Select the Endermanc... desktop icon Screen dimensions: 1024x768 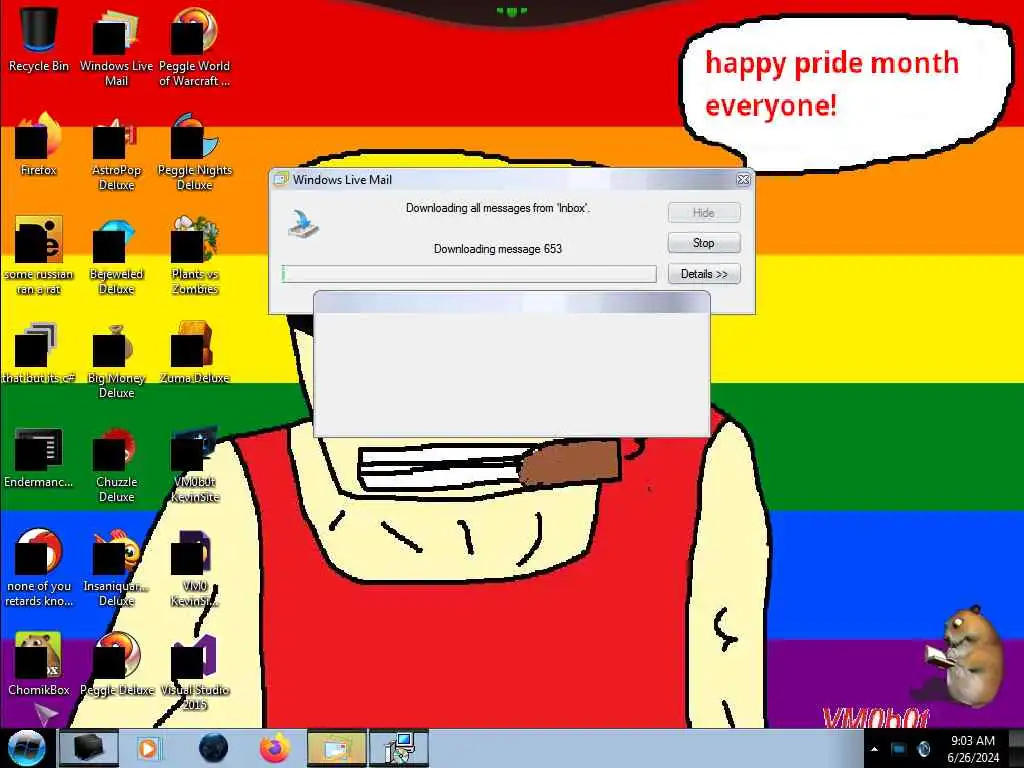(x=39, y=457)
